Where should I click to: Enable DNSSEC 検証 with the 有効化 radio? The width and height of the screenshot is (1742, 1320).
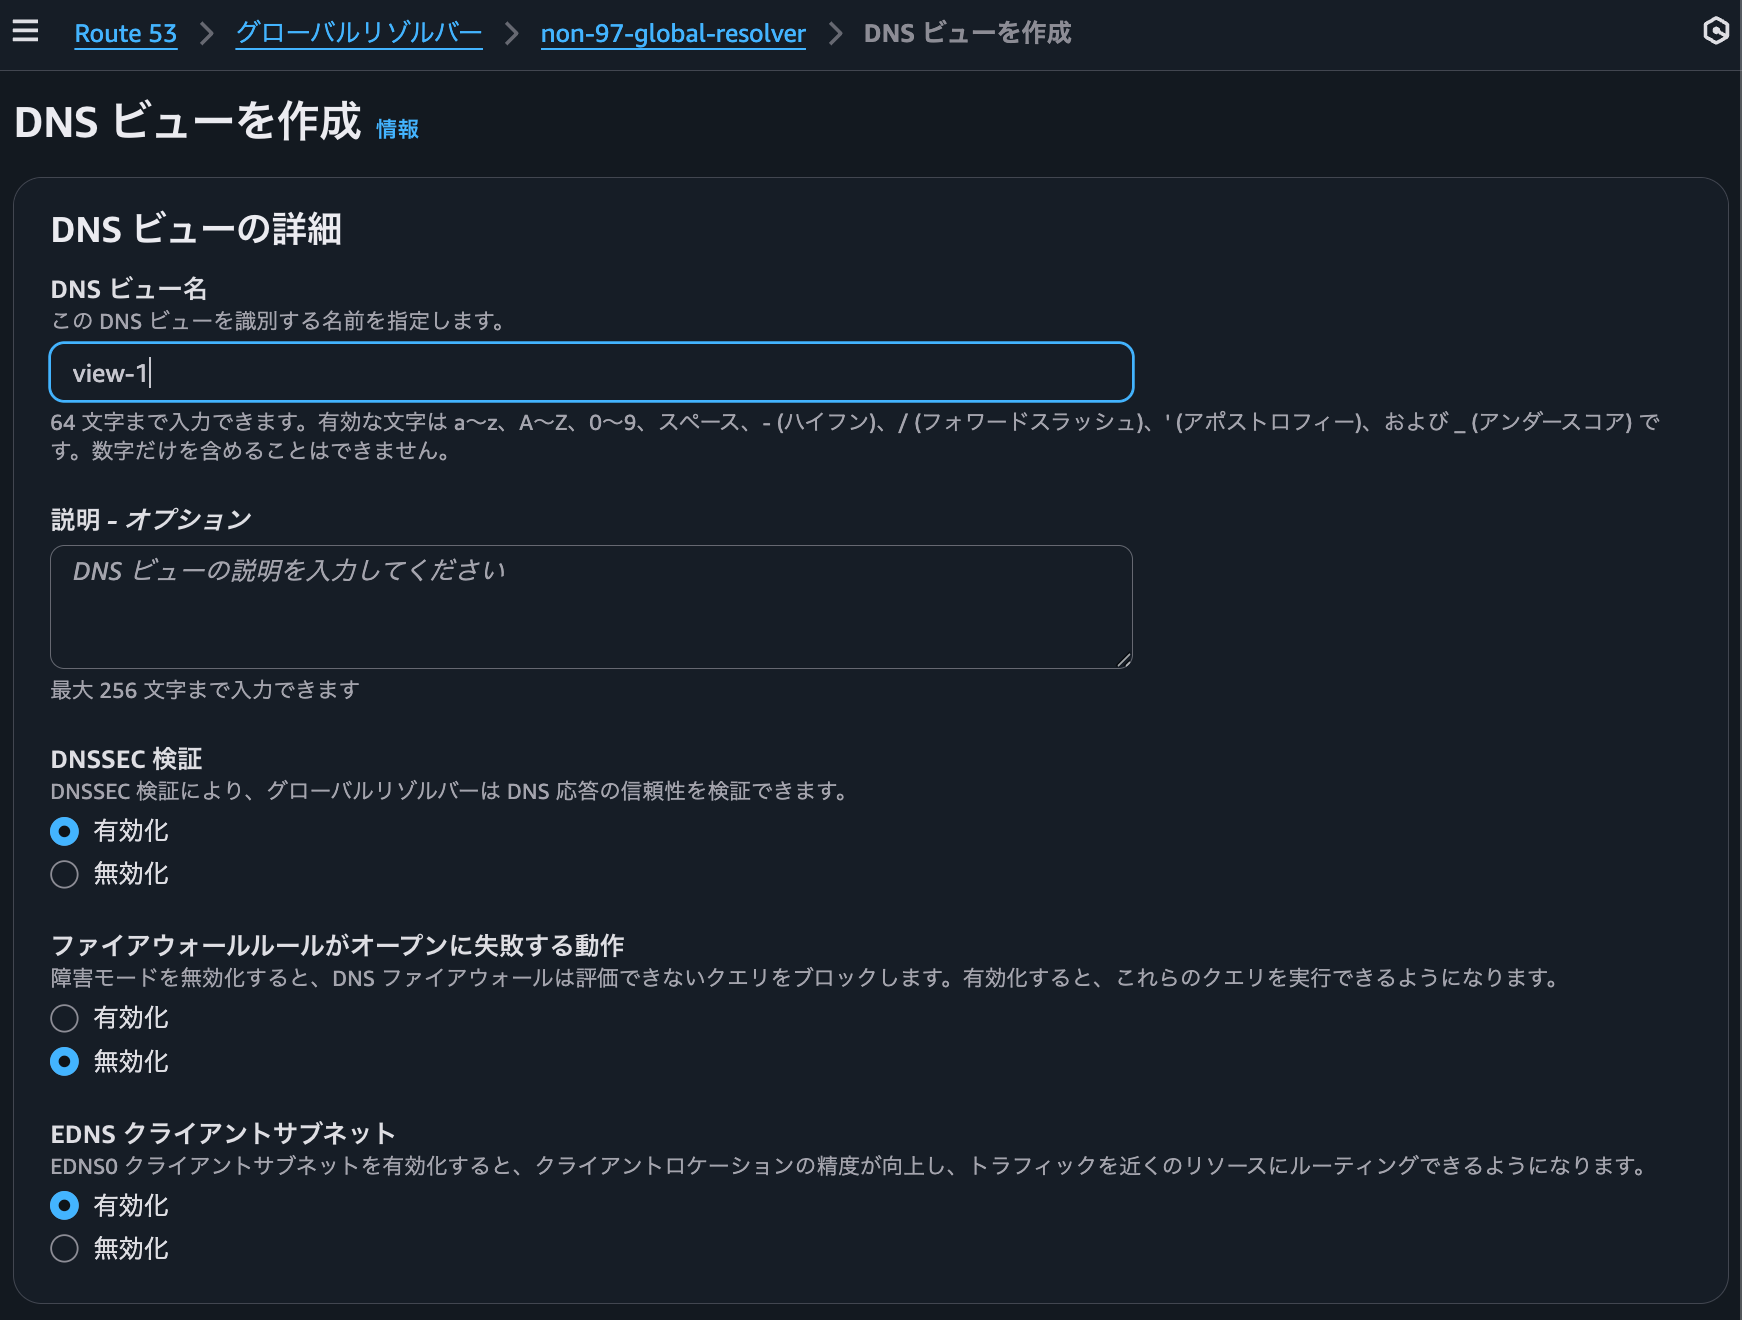[x=64, y=831]
